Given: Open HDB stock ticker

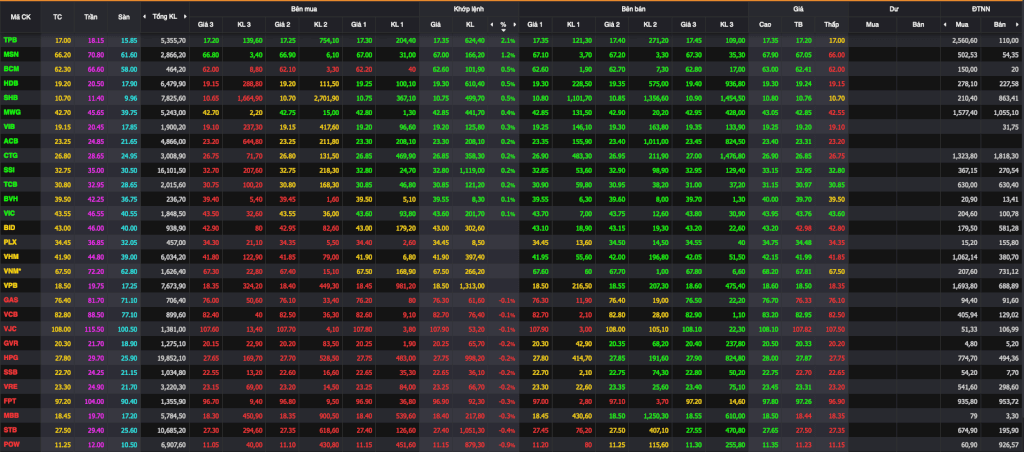Looking at the screenshot, I should [x=10, y=83].
